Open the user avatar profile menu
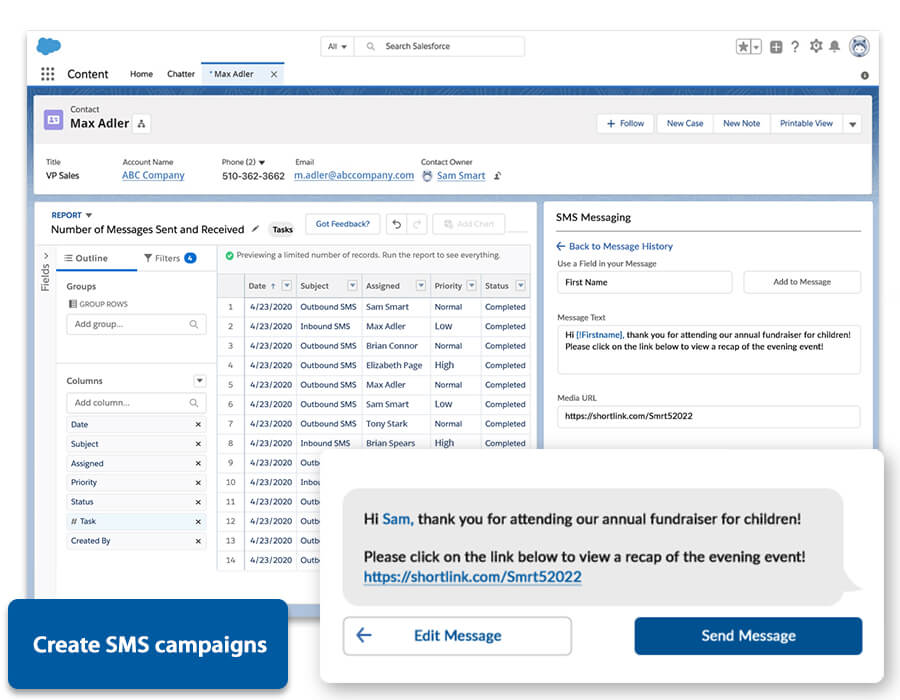 [x=859, y=46]
